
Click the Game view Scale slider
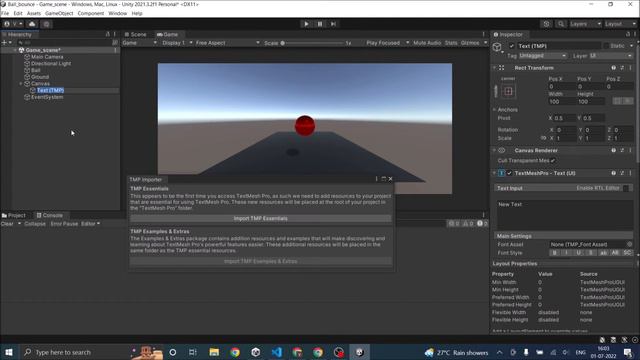point(312,43)
